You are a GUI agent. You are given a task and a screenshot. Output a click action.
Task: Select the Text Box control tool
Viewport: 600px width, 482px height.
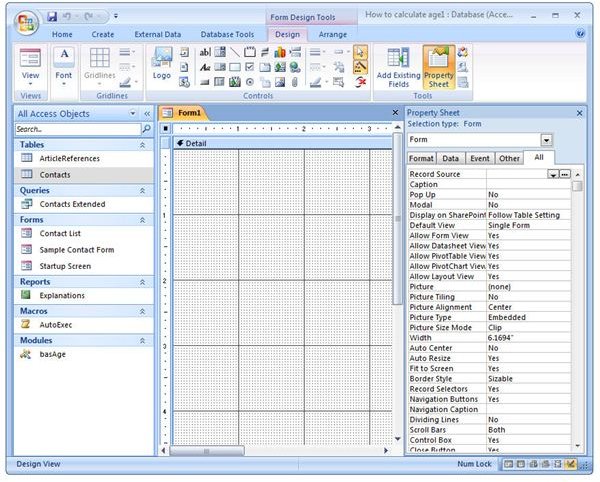(x=205, y=52)
